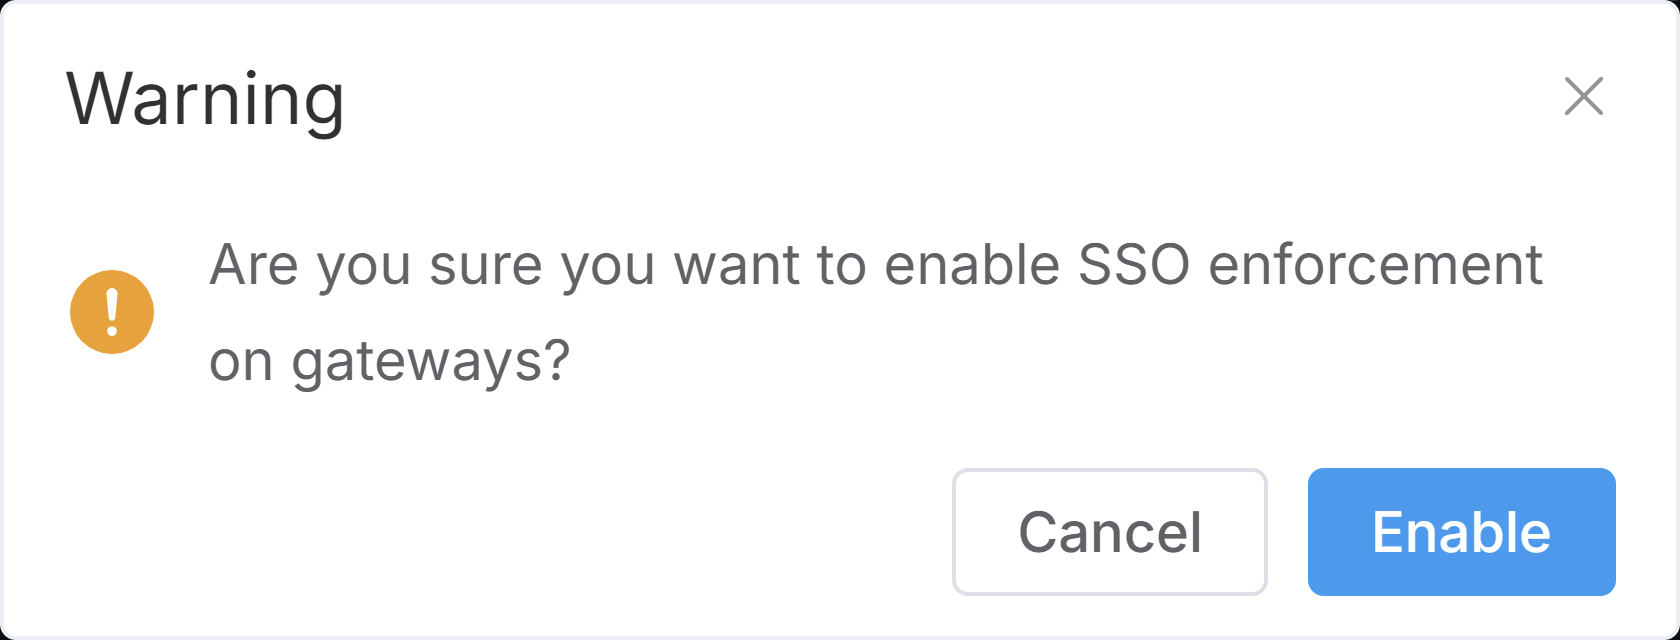The height and width of the screenshot is (640, 1680).
Task: Click the "on gateways?" text line
Action: coord(389,360)
